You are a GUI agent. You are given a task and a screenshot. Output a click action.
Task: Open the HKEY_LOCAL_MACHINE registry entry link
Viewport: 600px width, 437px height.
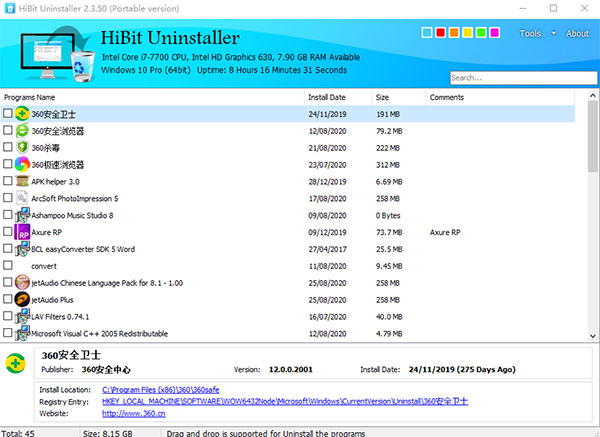point(285,401)
